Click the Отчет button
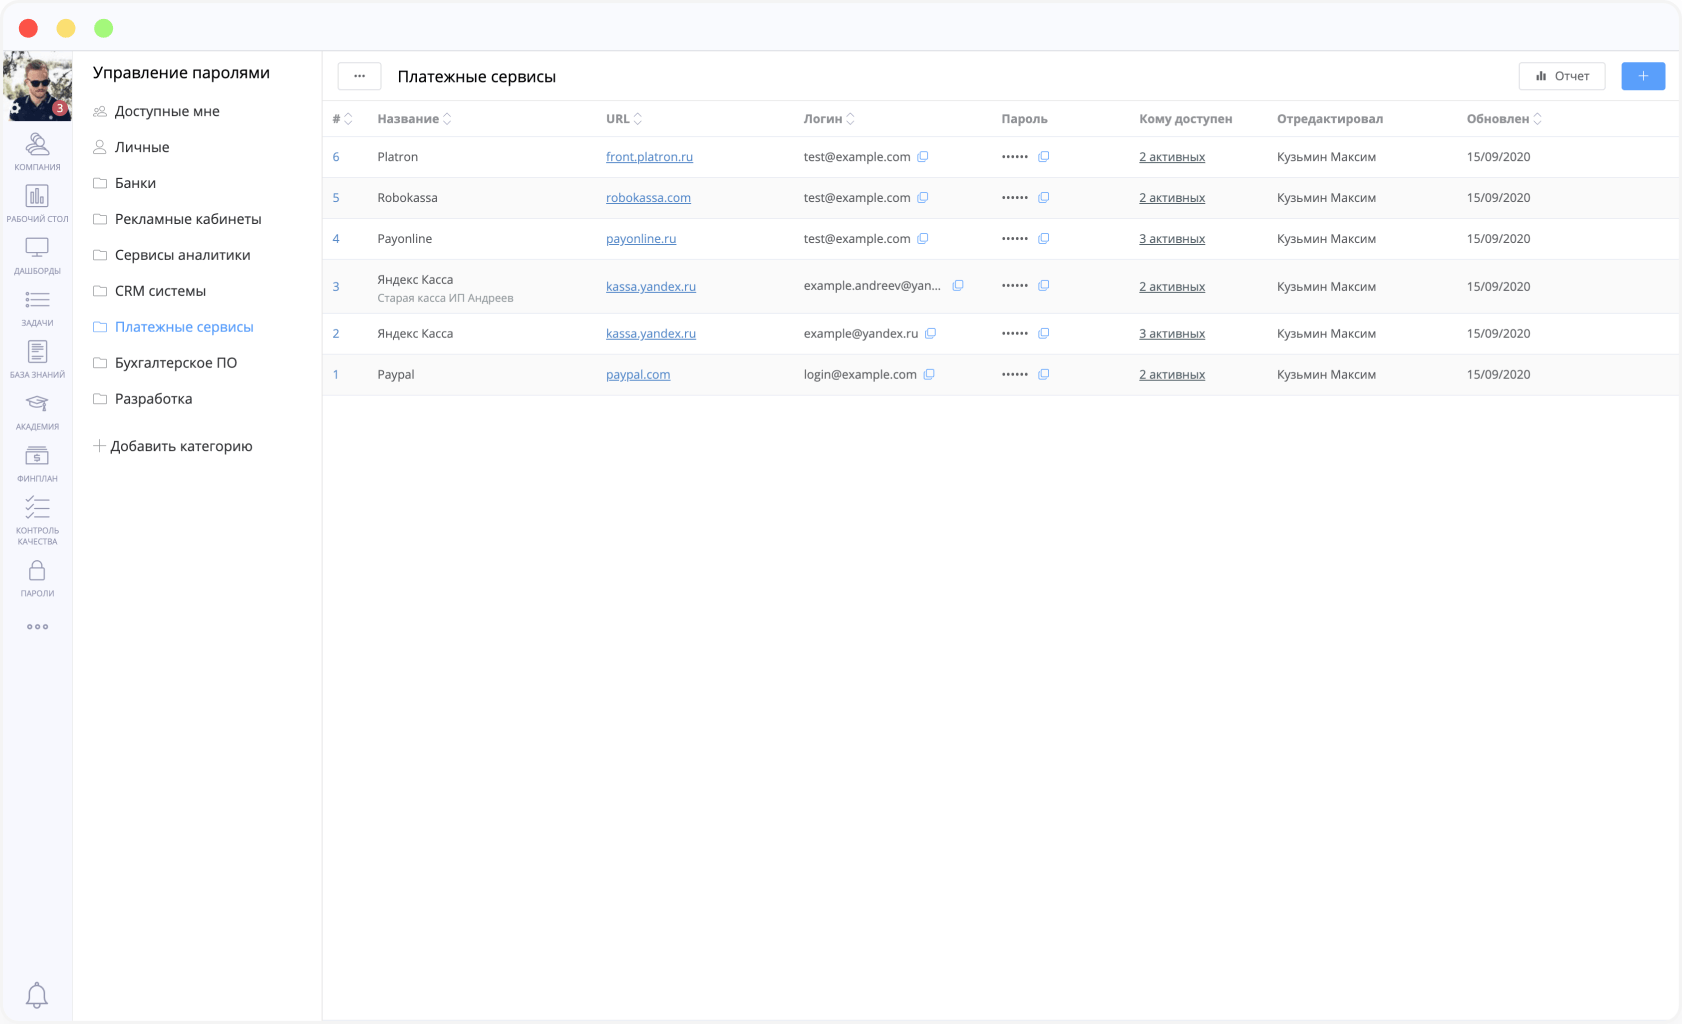1682x1024 pixels. click(1561, 76)
